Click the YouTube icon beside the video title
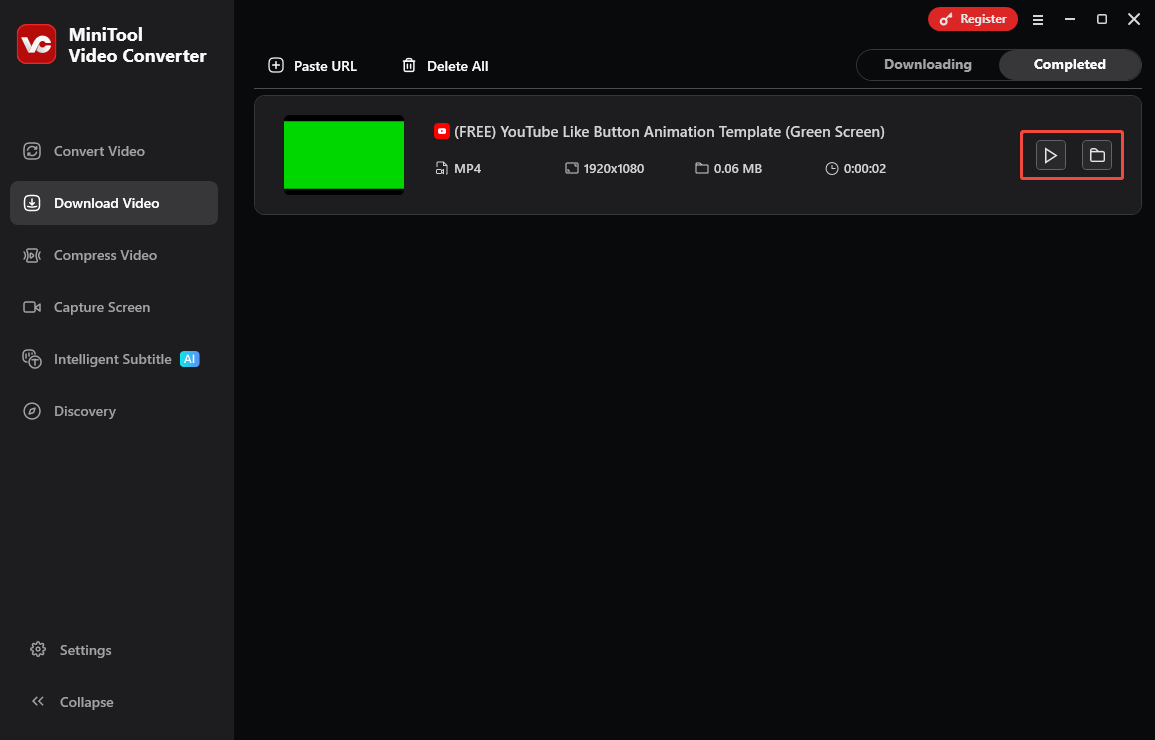Image resolution: width=1155 pixels, height=740 pixels. (x=440, y=131)
